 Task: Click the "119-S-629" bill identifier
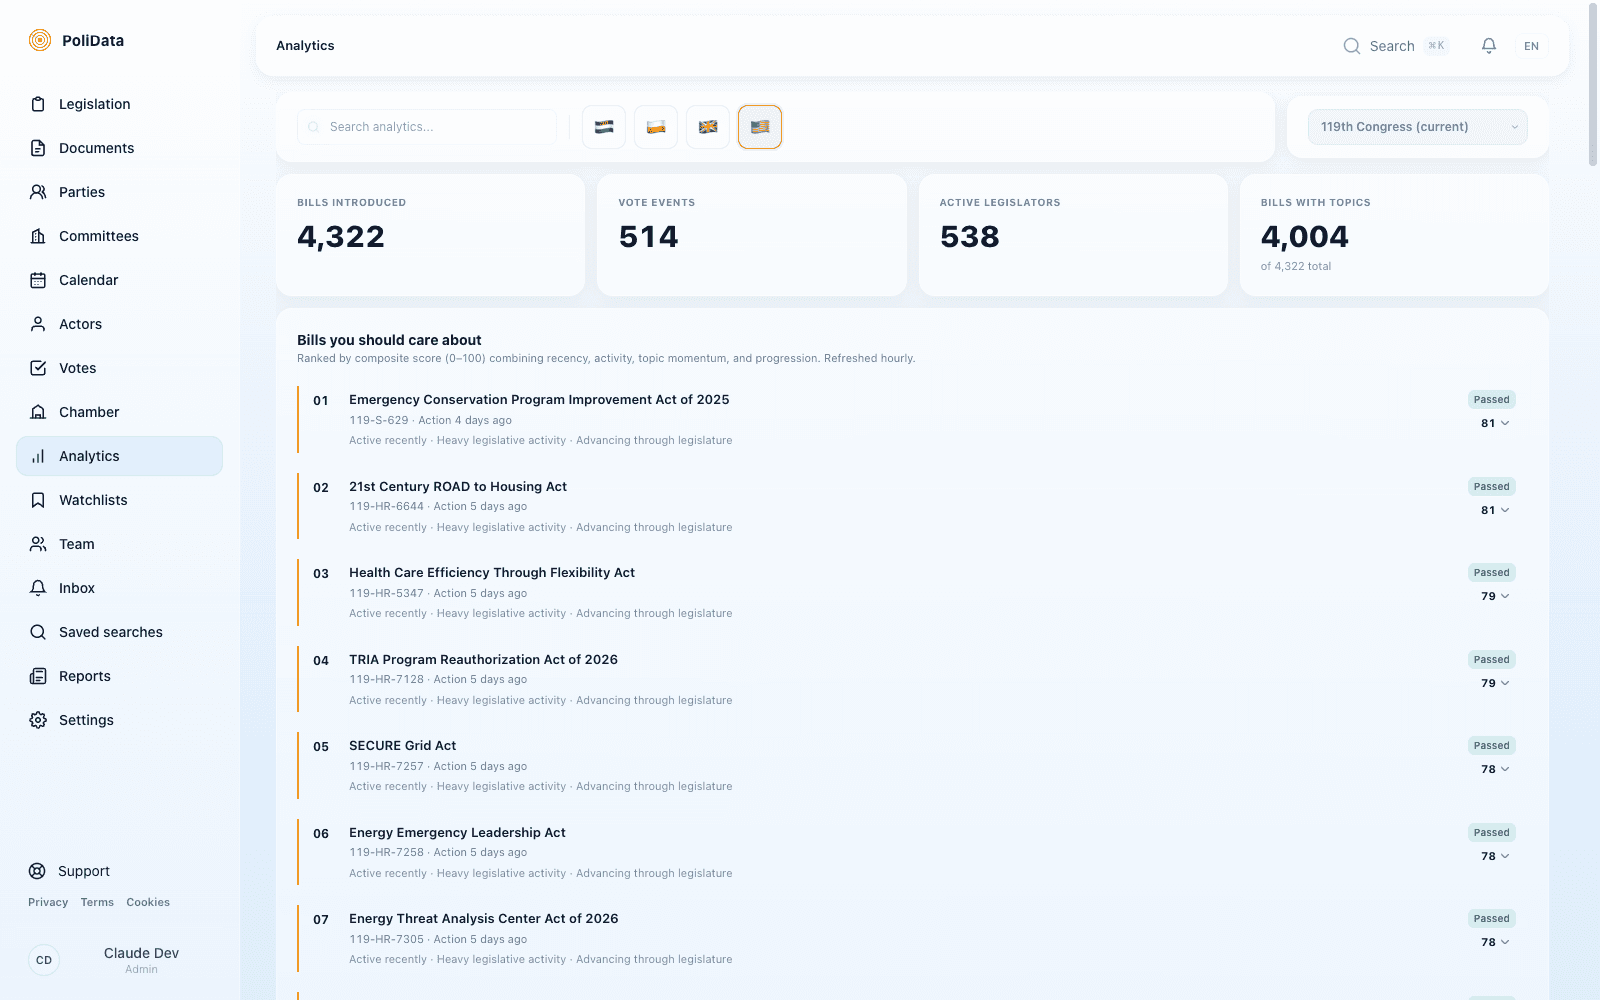[x=379, y=420]
